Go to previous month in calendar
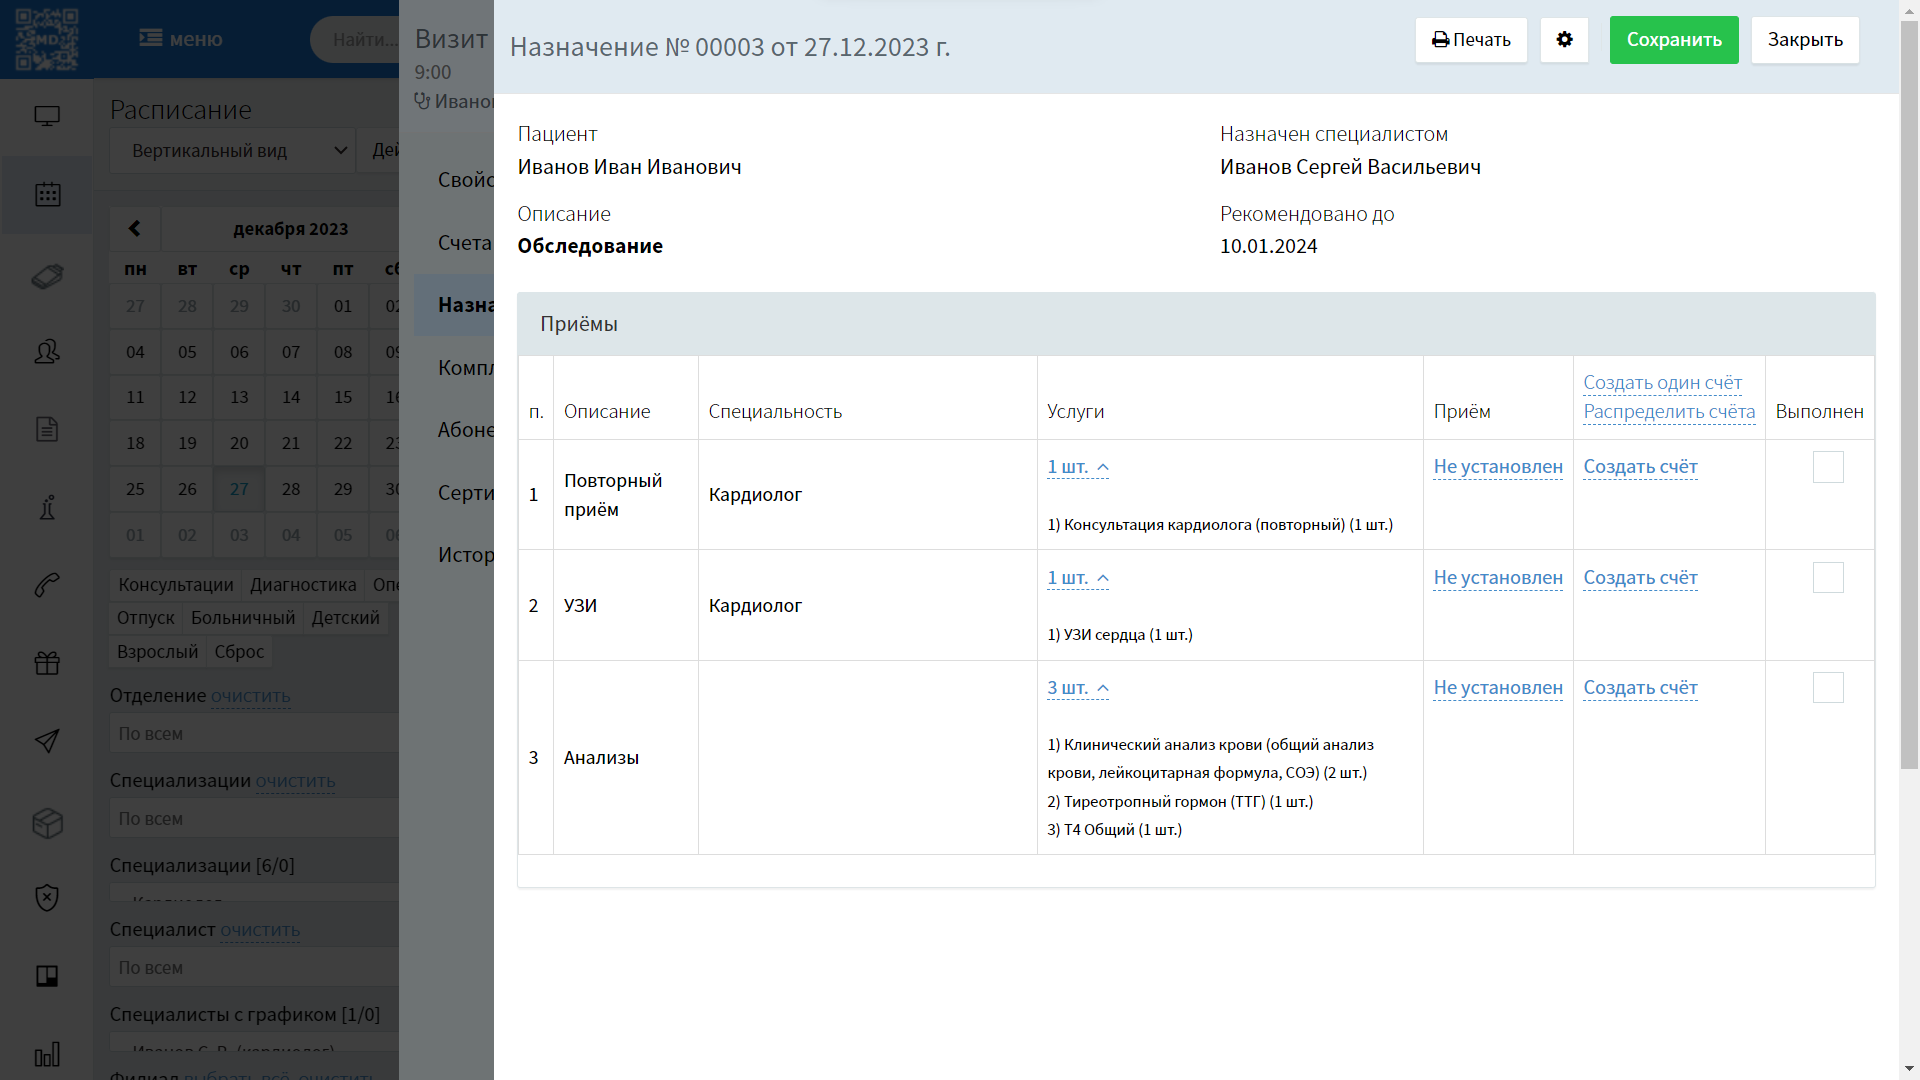The width and height of the screenshot is (1920, 1080). tap(135, 228)
